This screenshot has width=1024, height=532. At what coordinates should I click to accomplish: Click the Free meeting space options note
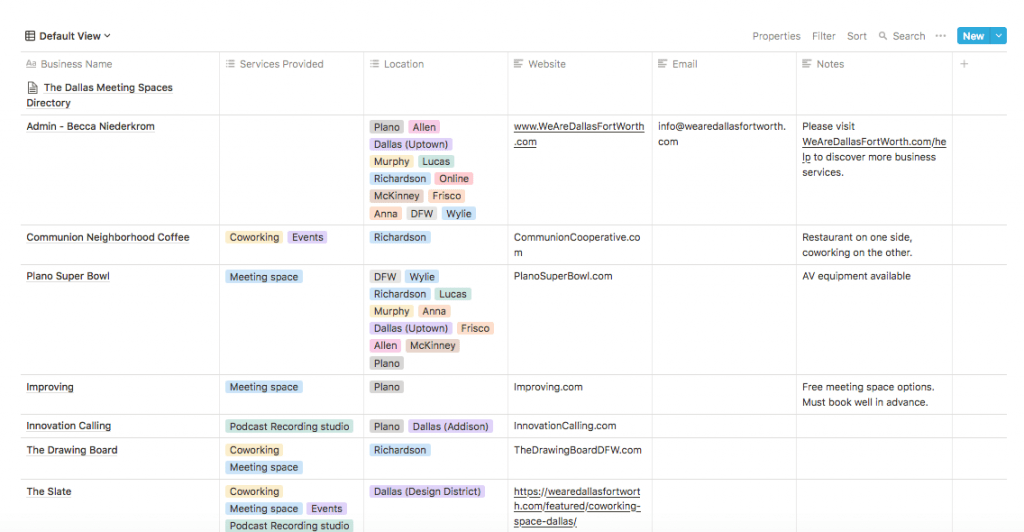click(868, 394)
